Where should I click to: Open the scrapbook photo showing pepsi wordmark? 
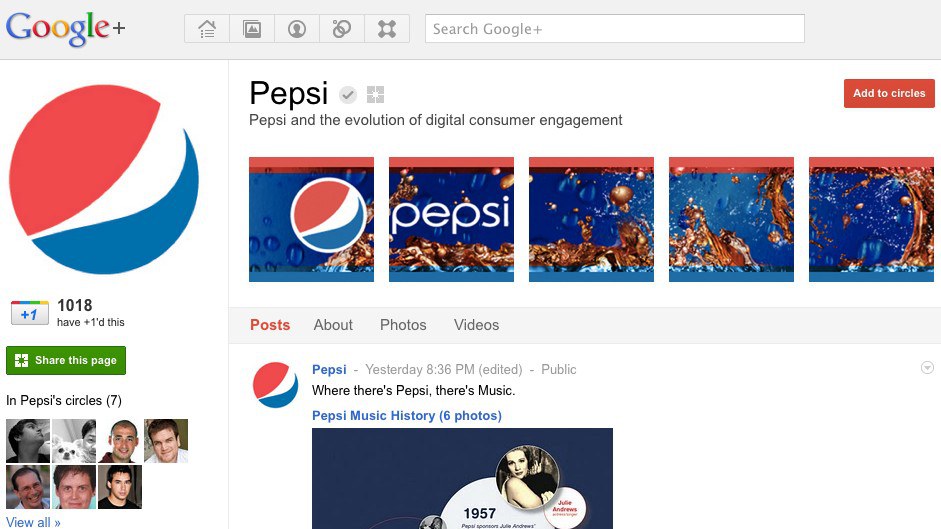coord(451,219)
